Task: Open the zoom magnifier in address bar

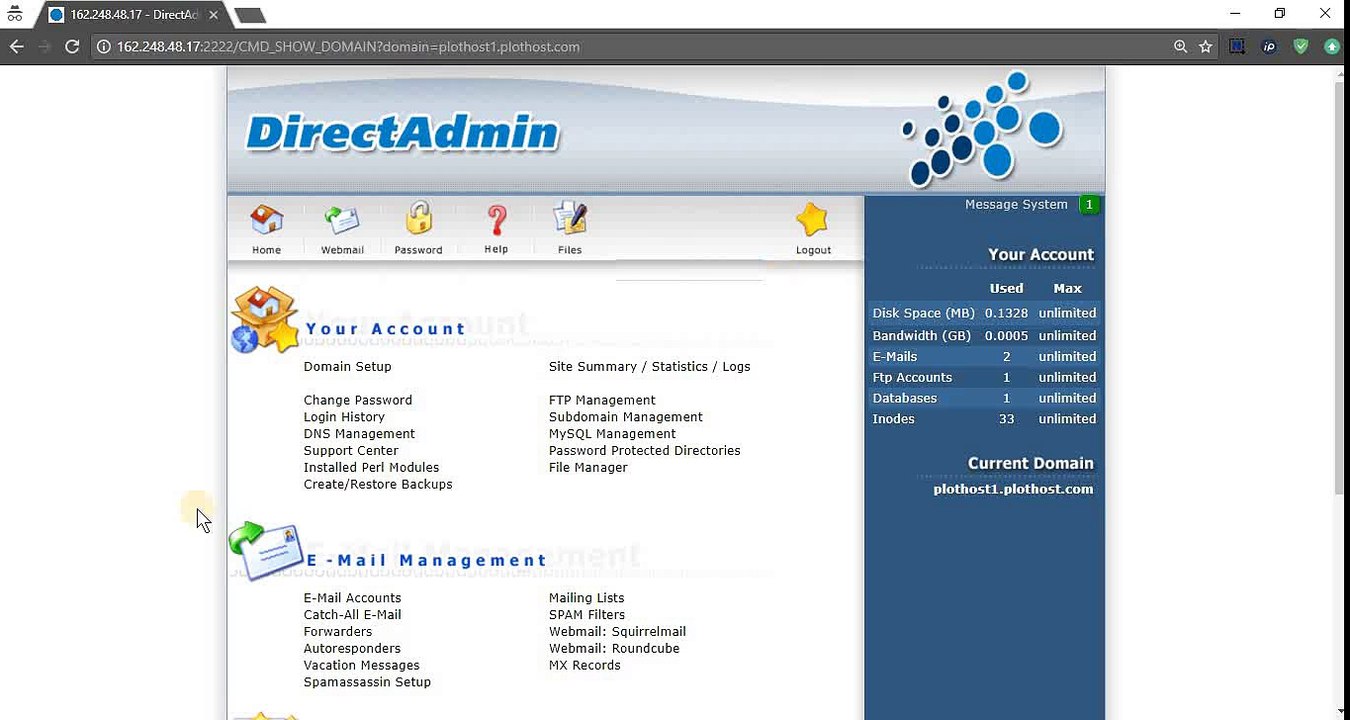Action: [1181, 46]
